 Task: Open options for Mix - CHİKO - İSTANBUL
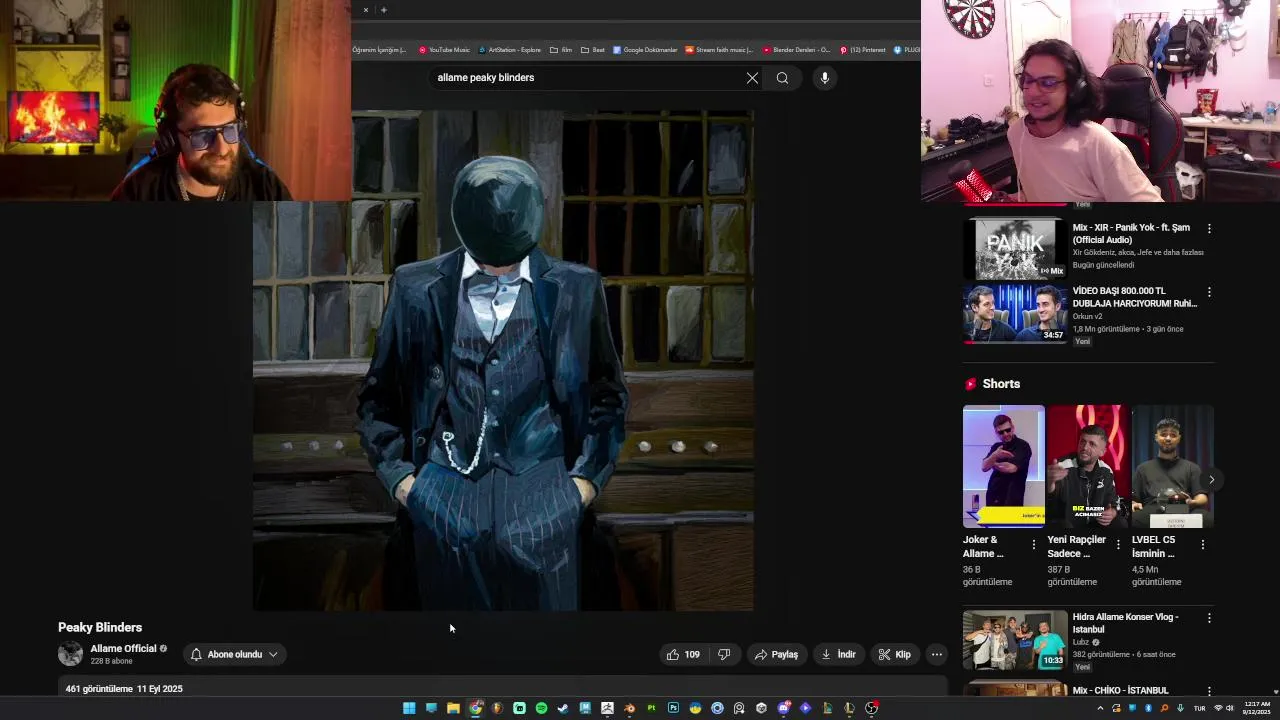coord(1209,691)
